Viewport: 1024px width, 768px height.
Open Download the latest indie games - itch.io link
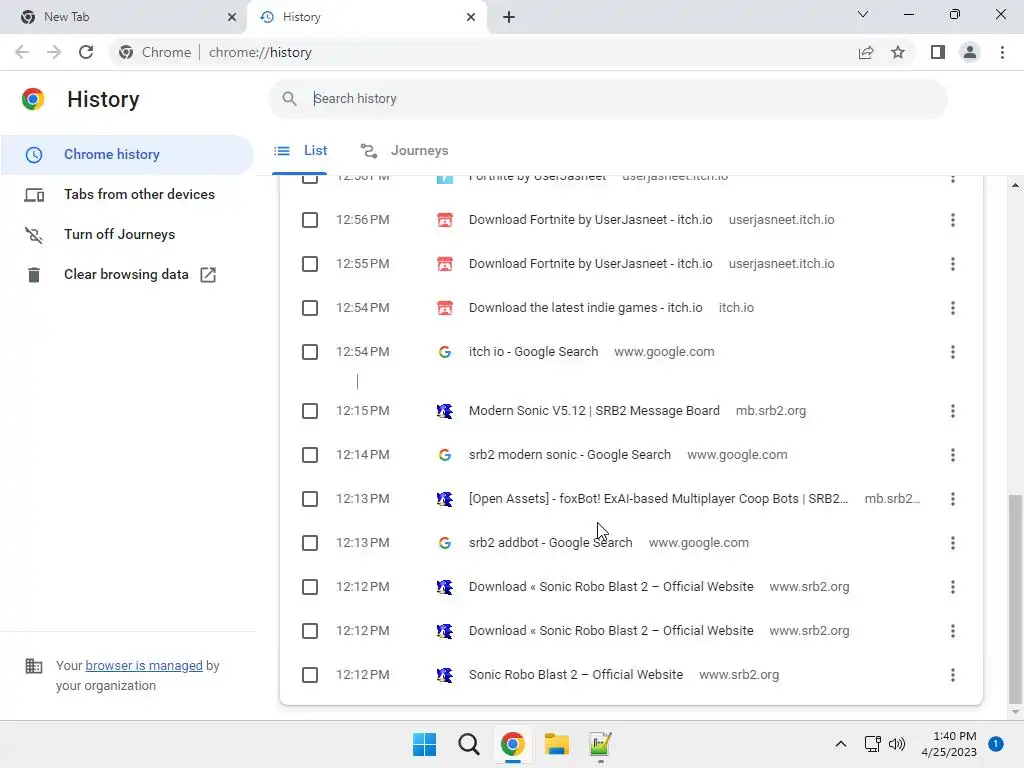[585, 308]
